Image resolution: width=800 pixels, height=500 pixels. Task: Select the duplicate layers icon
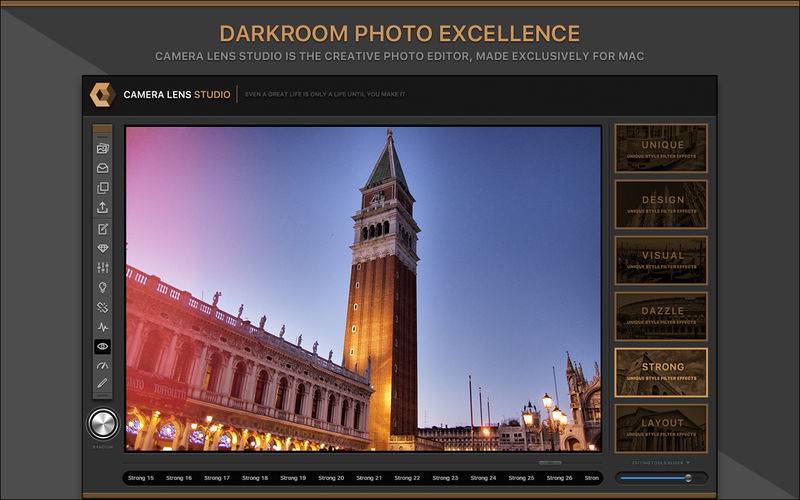tap(103, 188)
